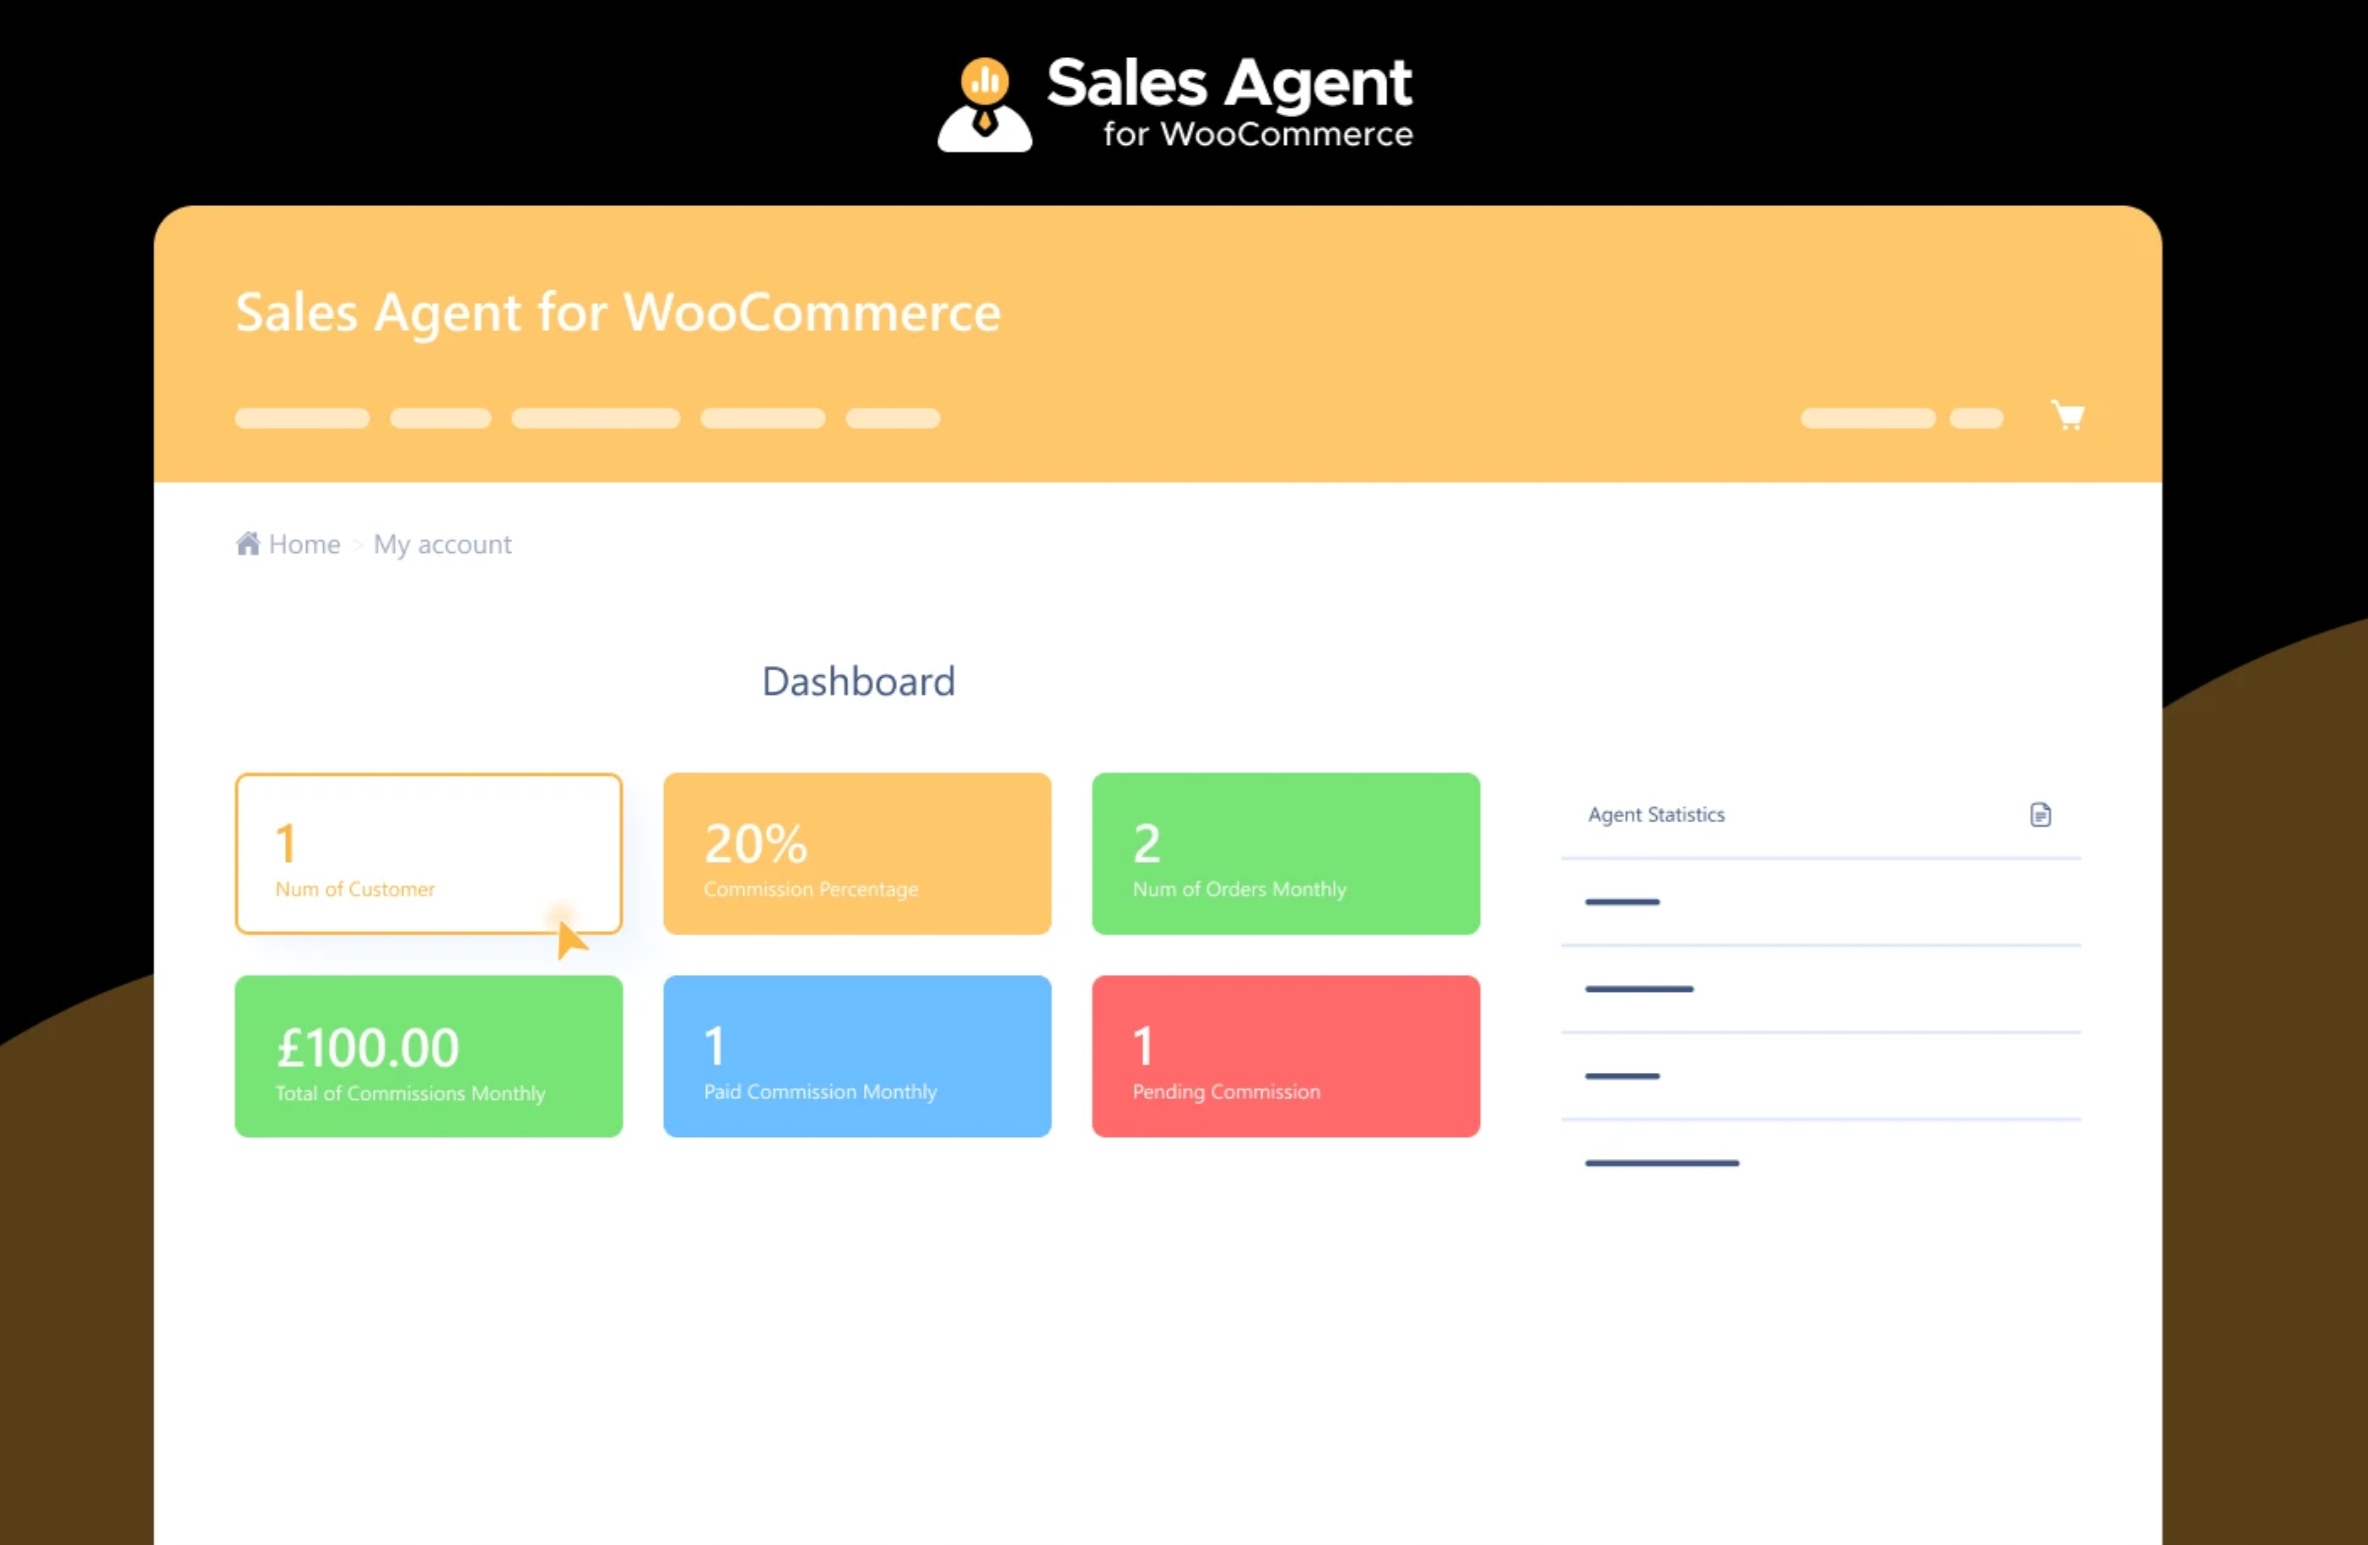This screenshot has height=1545, width=2368.
Task: Select the Num of Customer card
Action: [x=428, y=853]
